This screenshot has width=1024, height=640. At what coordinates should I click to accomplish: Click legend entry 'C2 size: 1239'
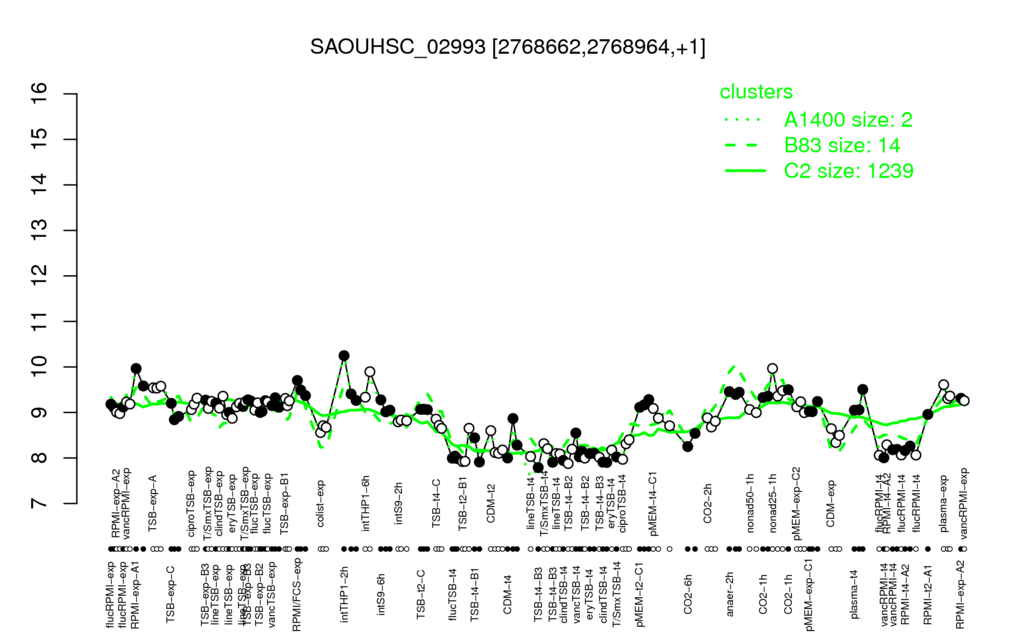click(848, 170)
